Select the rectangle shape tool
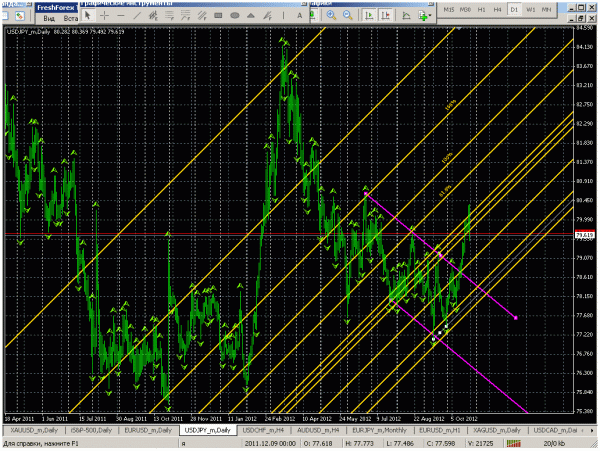 (x=218, y=16)
